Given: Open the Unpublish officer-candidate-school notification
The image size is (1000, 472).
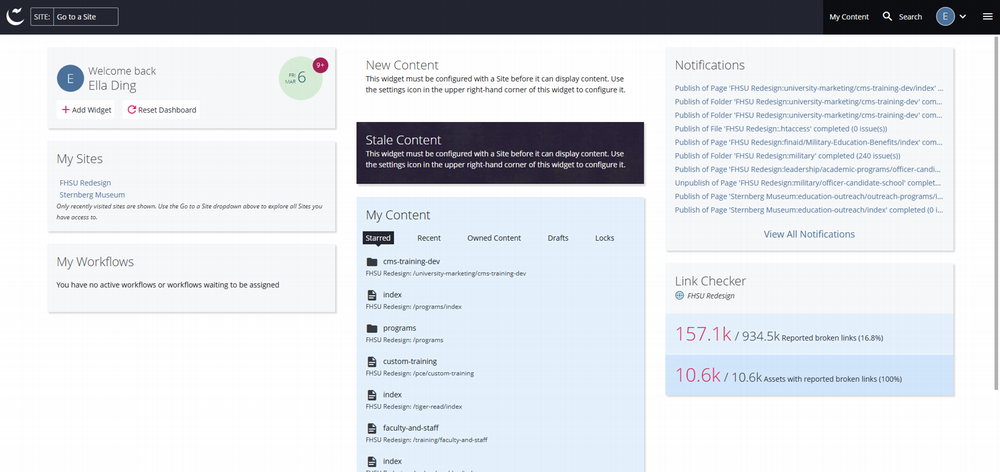Looking at the screenshot, I should pyautogui.click(x=809, y=182).
